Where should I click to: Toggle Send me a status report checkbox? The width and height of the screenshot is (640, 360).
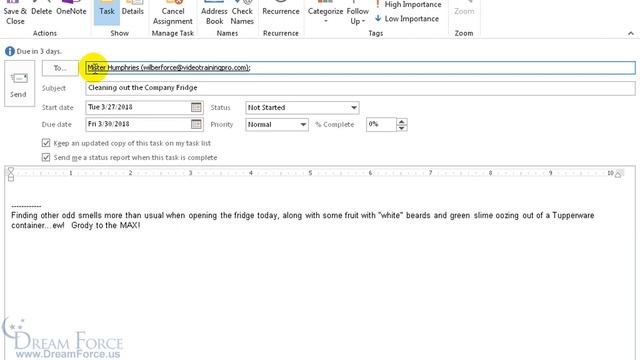pyautogui.click(x=46, y=157)
